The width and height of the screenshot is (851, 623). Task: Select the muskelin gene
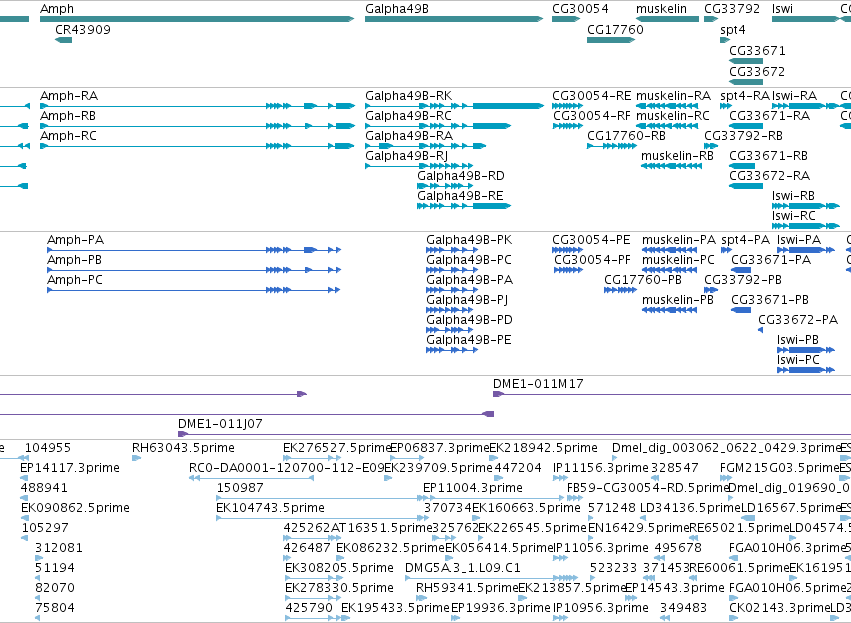click(x=668, y=19)
